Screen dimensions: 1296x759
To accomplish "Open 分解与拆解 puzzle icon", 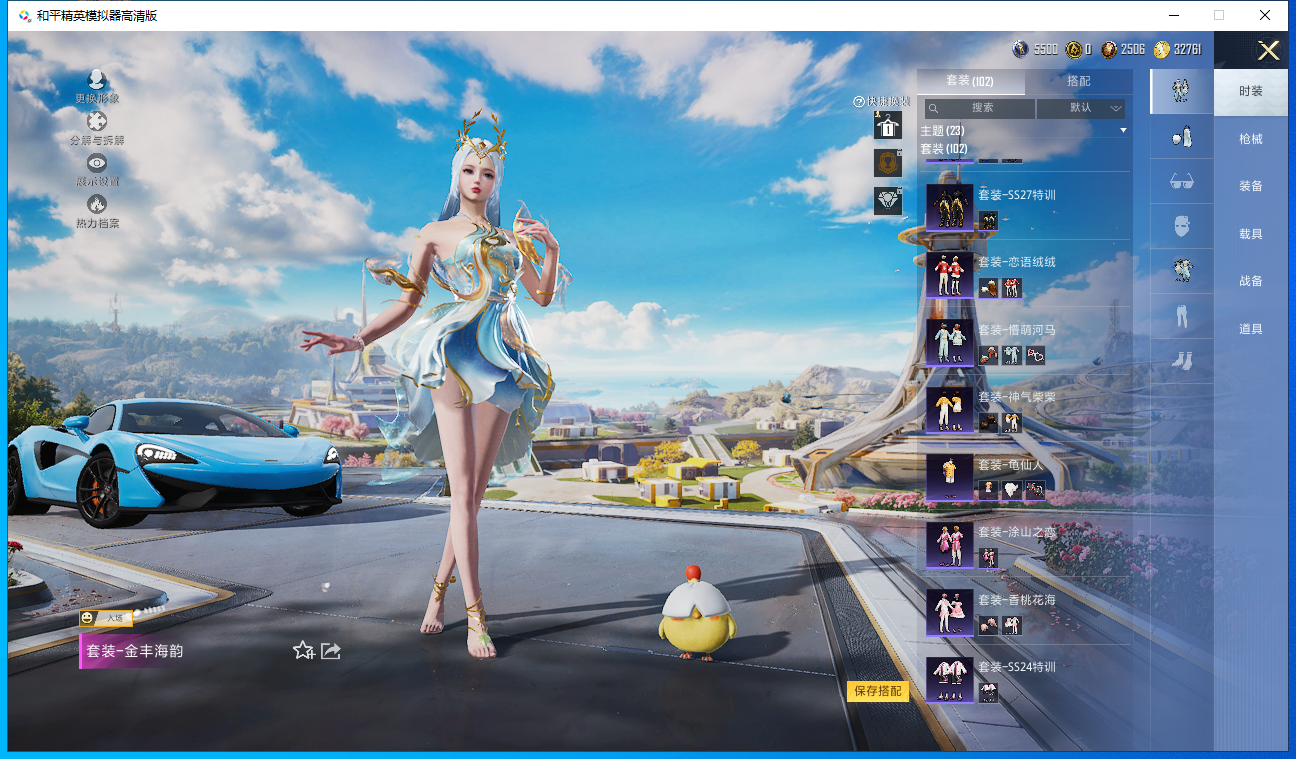I will 97,122.
